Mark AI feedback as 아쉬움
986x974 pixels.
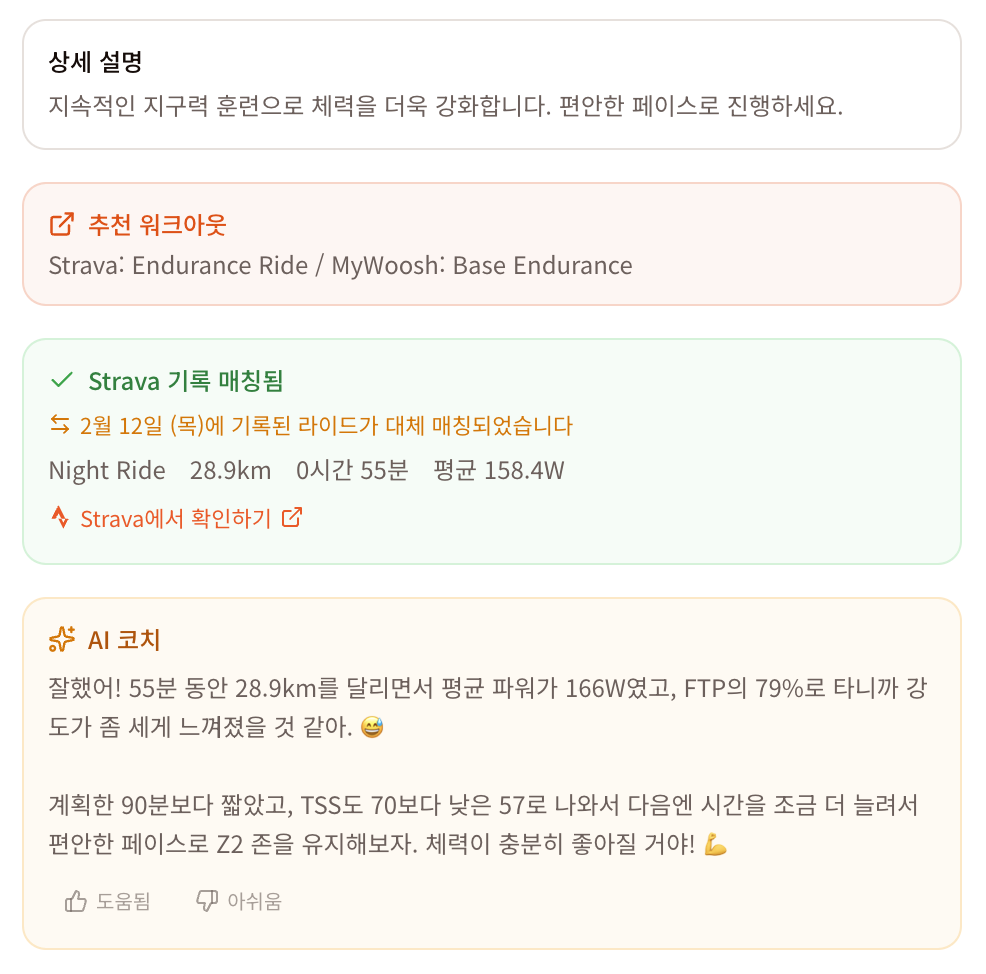[239, 901]
